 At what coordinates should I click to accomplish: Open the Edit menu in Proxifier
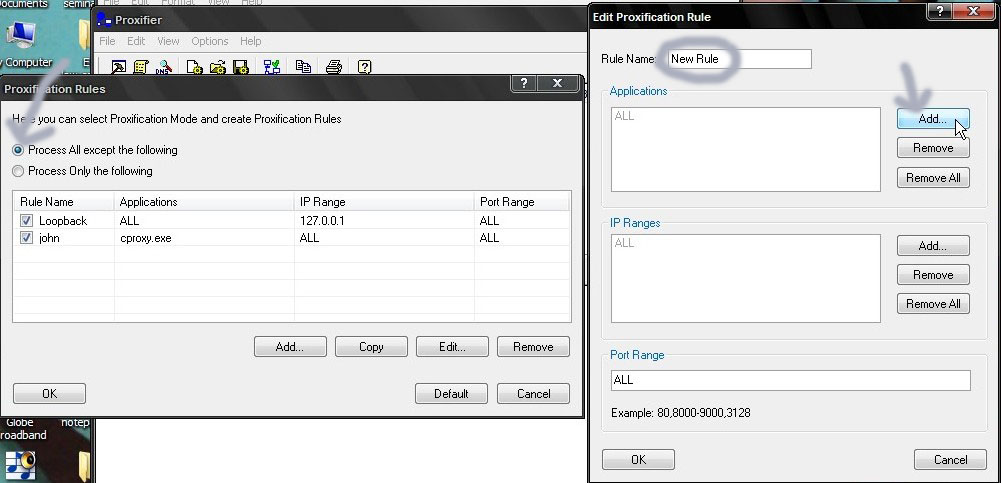(136, 41)
